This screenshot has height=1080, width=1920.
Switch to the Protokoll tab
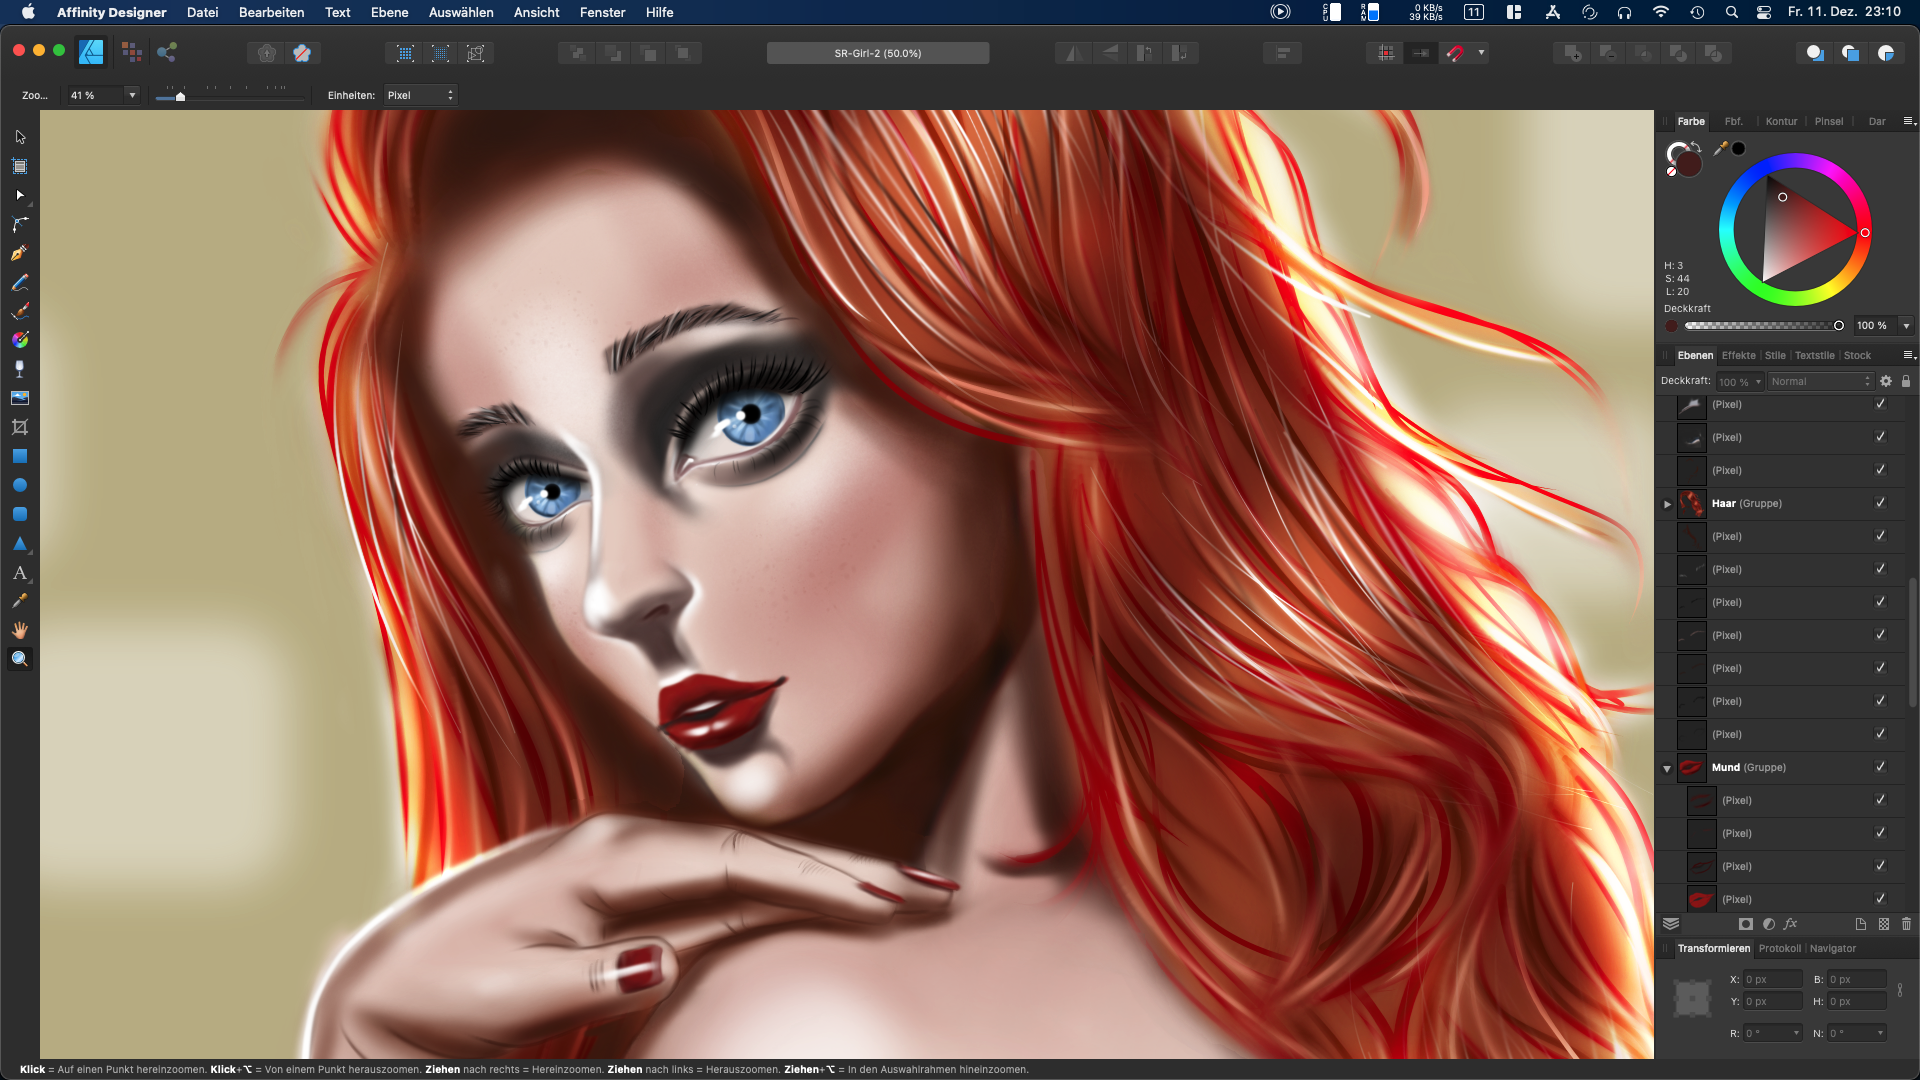[x=1779, y=948]
